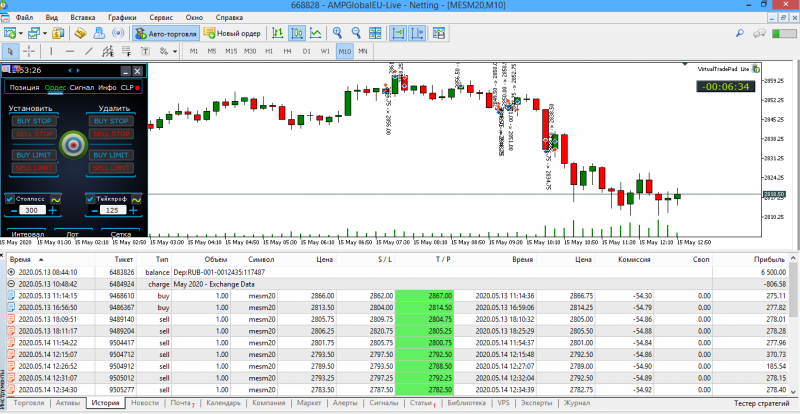Select the horizontal line drawing tool
The height and width of the screenshot is (414, 800).
pyautogui.click(x=70, y=51)
